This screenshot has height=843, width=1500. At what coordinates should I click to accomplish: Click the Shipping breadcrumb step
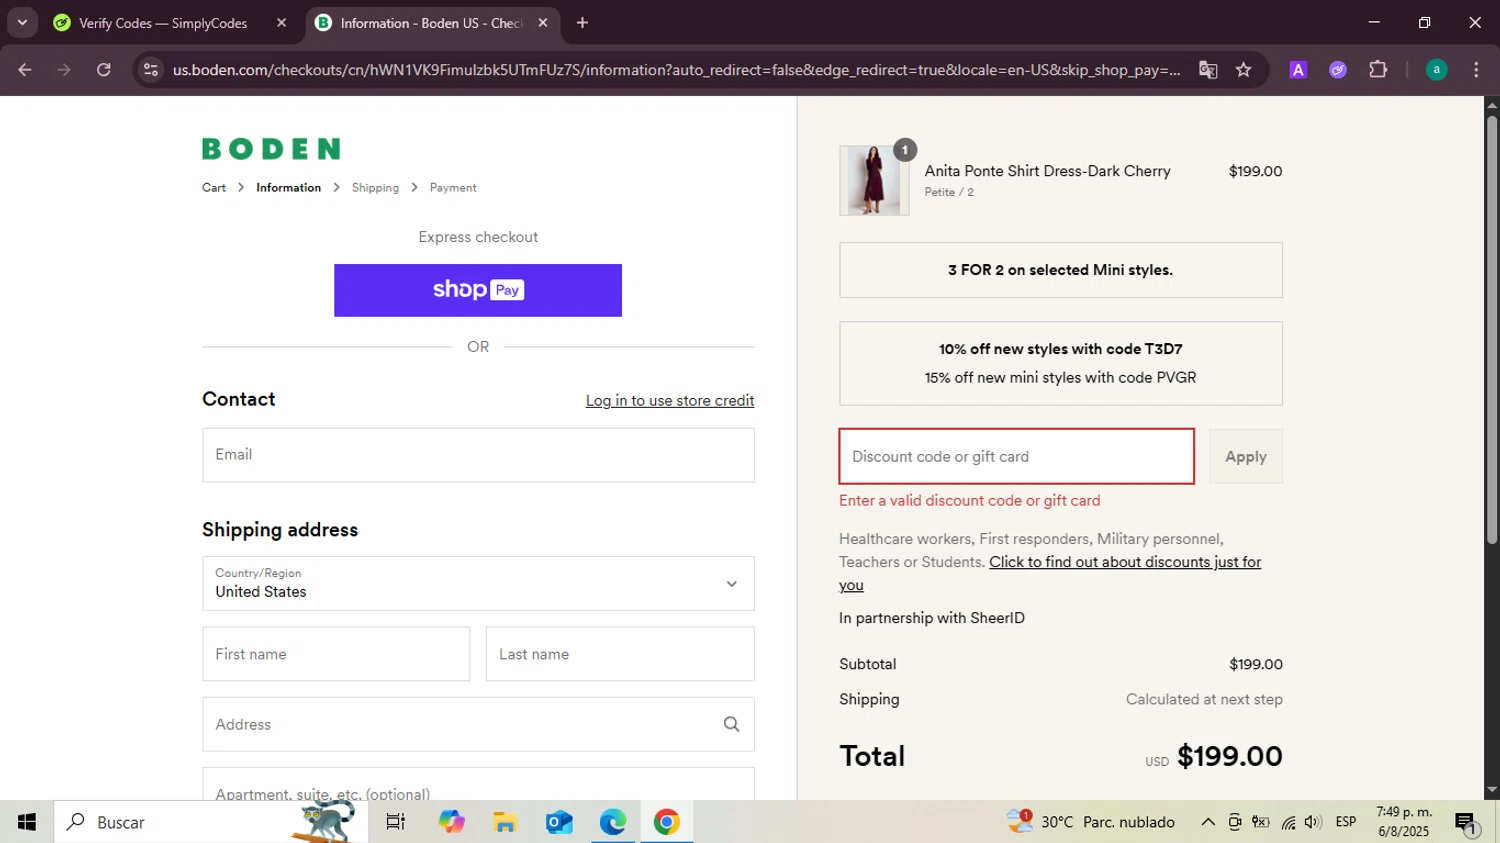(x=375, y=188)
